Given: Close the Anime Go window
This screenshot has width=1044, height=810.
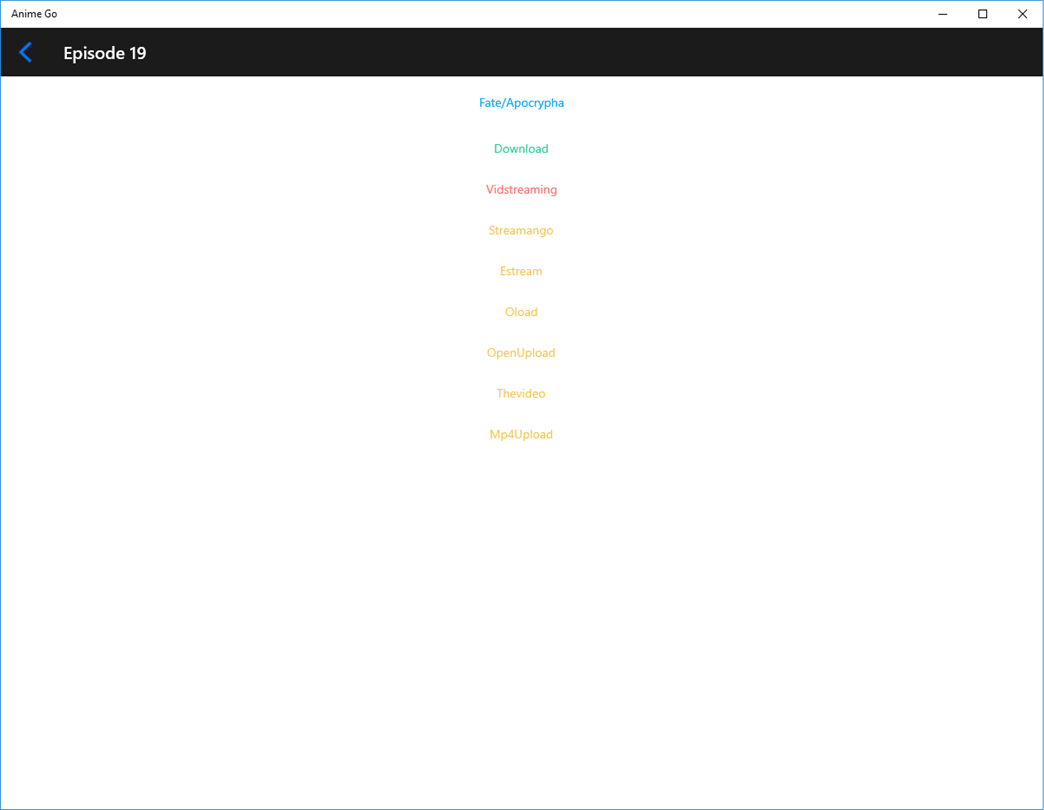Looking at the screenshot, I should [1023, 14].
